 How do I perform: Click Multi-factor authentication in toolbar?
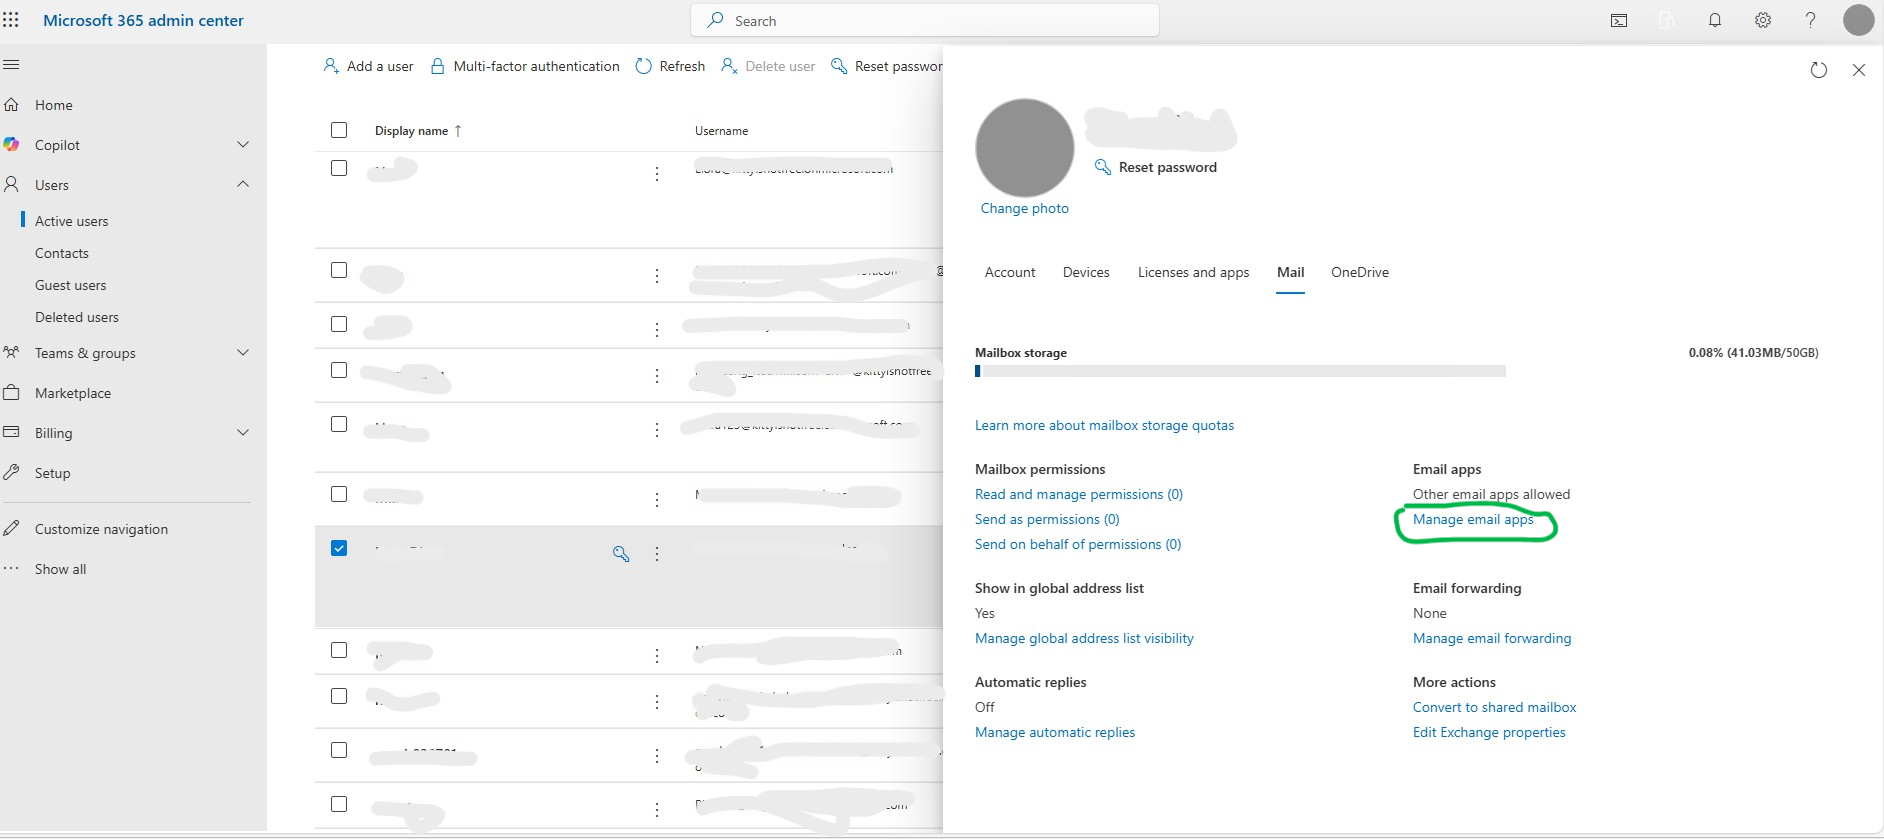pos(525,66)
